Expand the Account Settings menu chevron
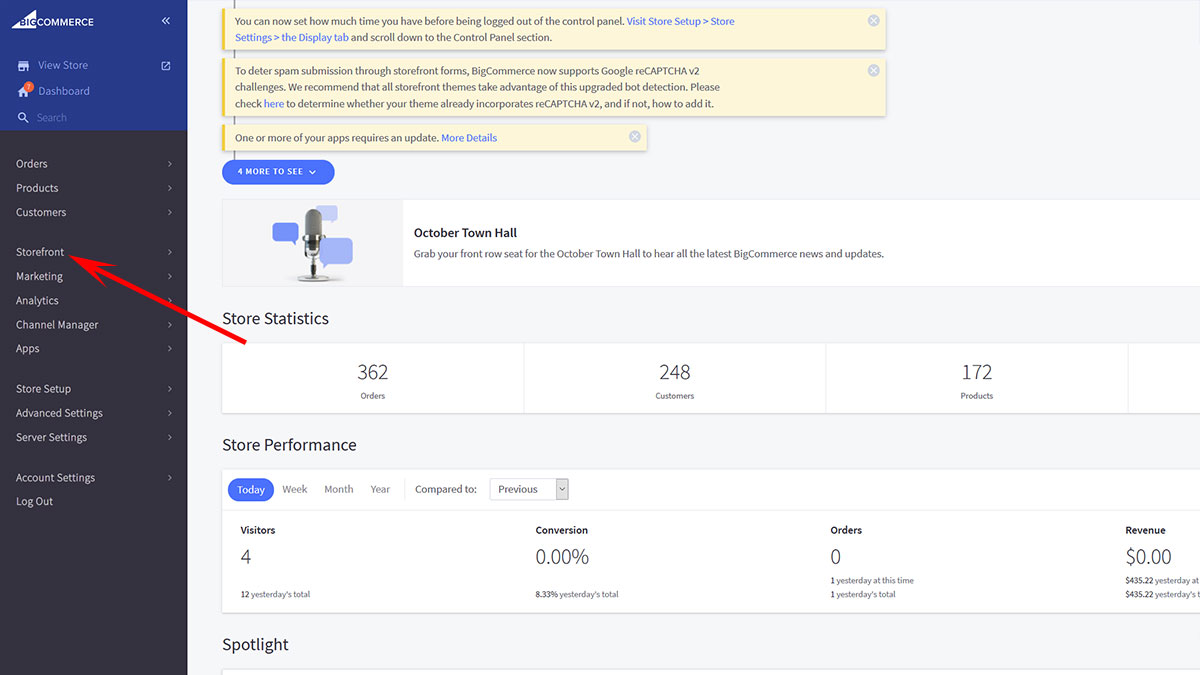 tap(170, 478)
